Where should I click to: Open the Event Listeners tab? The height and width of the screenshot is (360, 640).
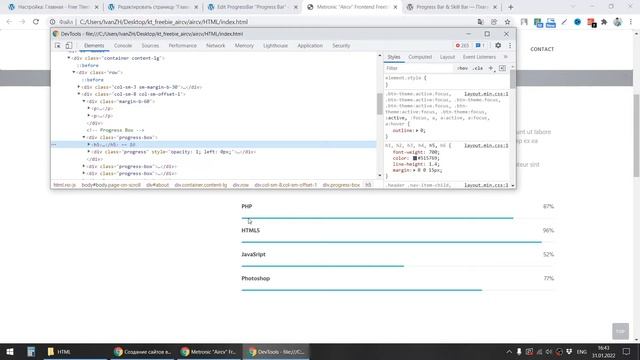[479, 57]
